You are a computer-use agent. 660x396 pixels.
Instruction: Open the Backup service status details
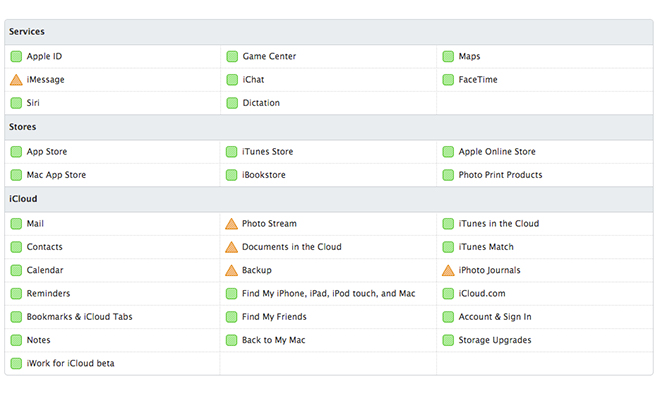pos(257,270)
